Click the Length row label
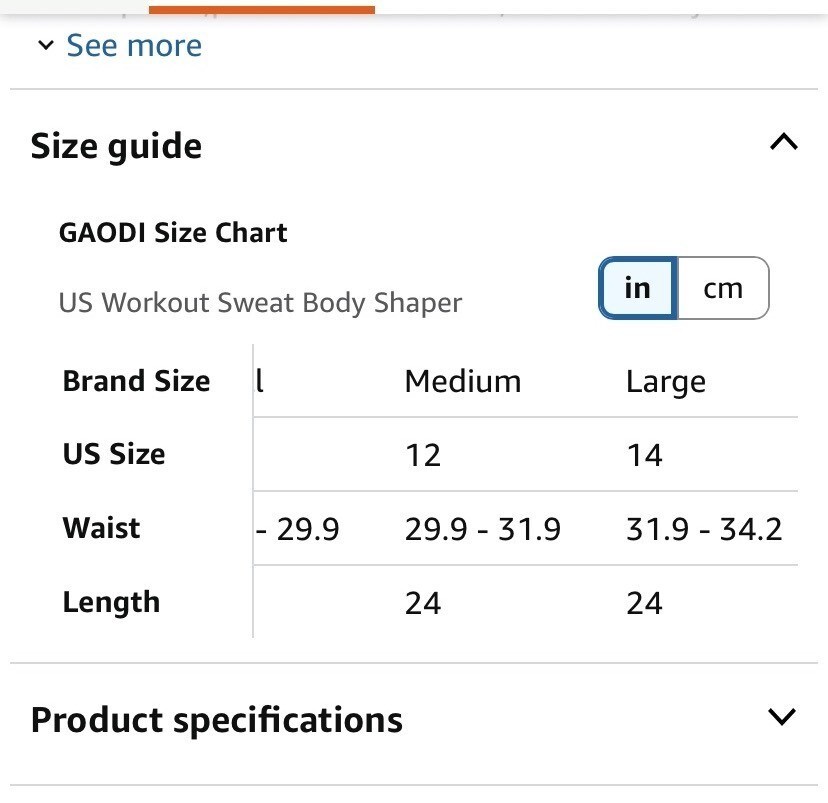This screenshot has width=828, height=803. point(111,602)
